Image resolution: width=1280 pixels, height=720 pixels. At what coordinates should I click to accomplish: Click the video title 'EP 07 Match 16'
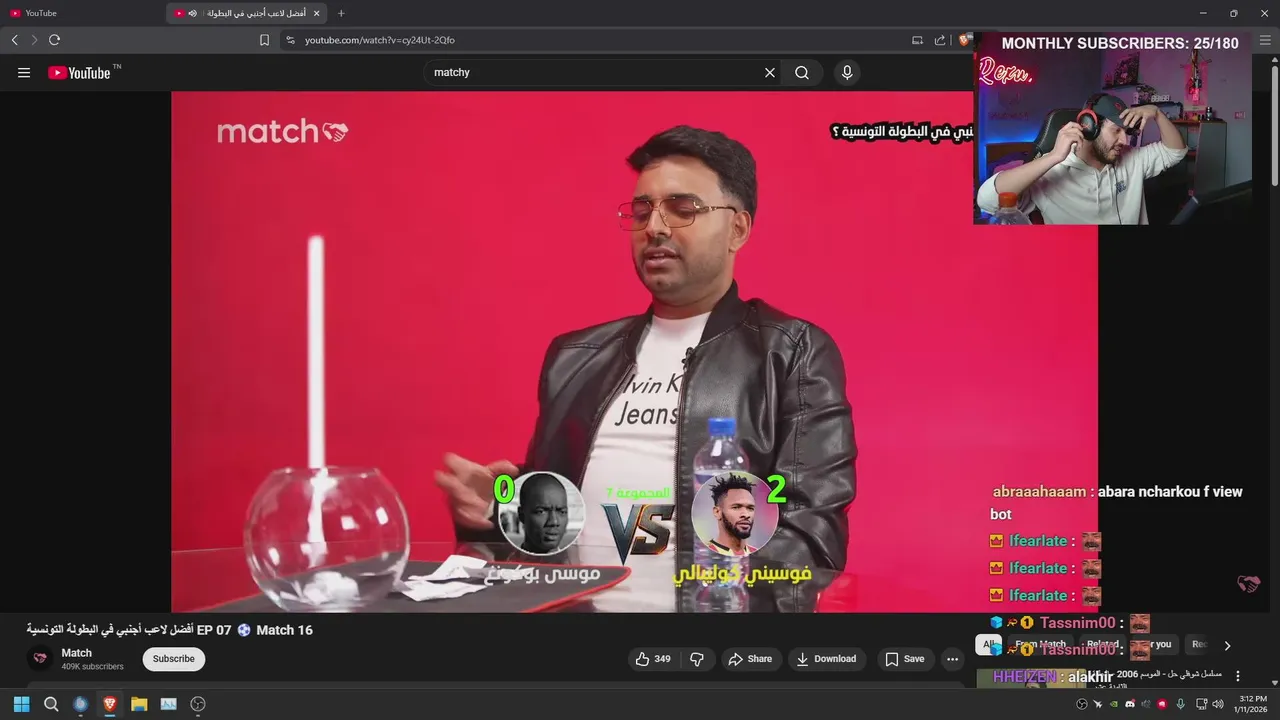169,630
